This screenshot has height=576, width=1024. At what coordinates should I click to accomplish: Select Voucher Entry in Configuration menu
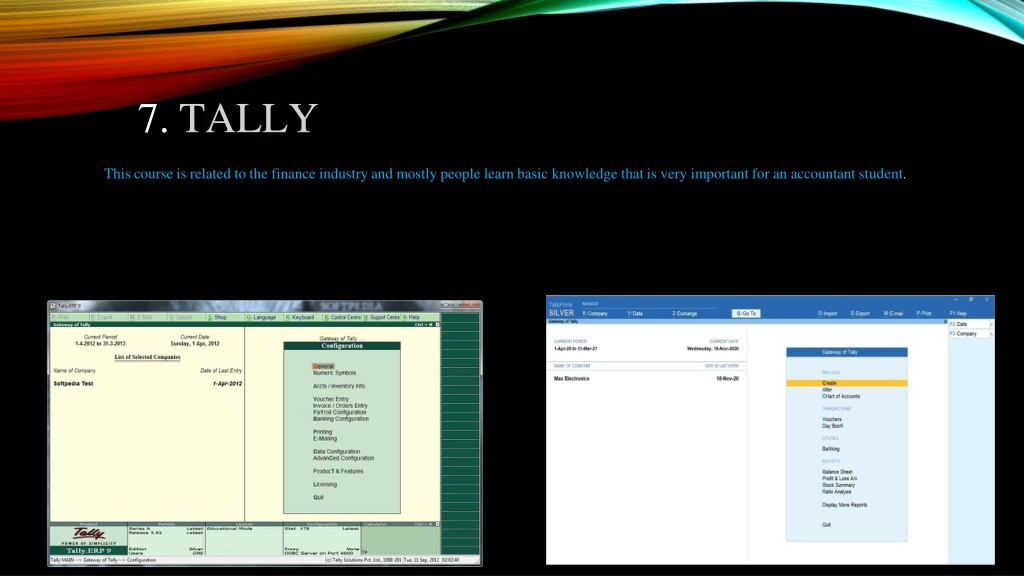tap(330, 399)
